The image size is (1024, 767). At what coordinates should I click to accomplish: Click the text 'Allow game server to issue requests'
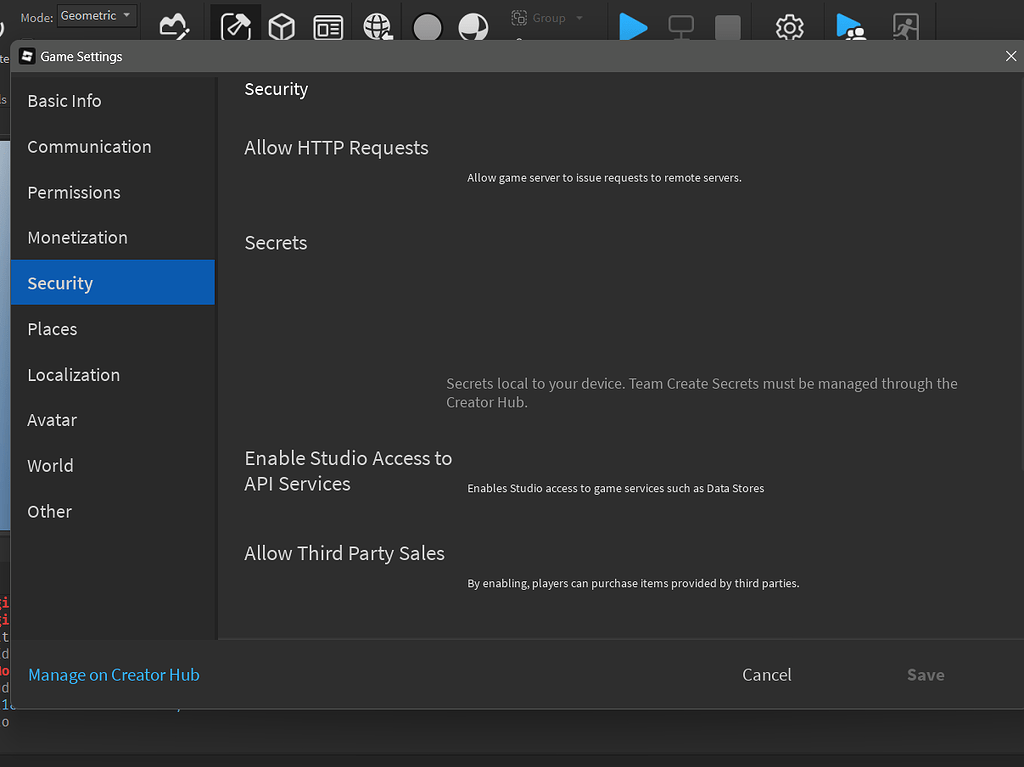click(x=604, y=178)
